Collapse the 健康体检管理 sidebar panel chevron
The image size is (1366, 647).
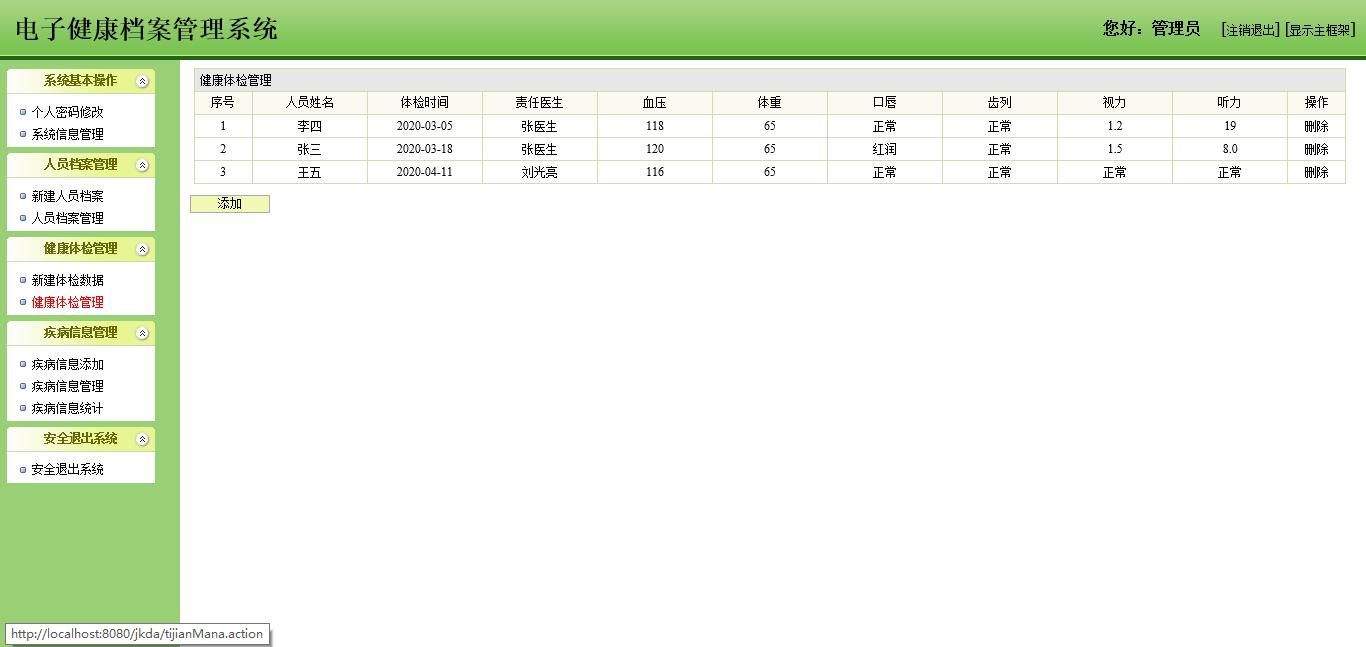tap(142, 249)
